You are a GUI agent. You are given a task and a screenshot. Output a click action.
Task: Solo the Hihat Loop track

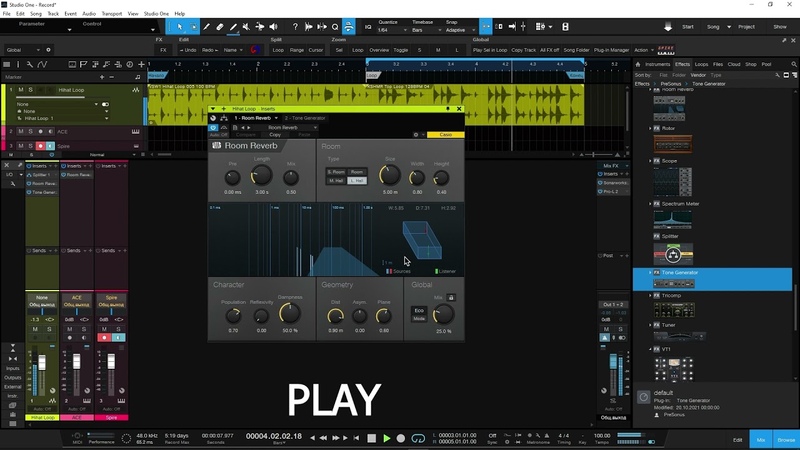pyautogui.click(x=31, y=90)
